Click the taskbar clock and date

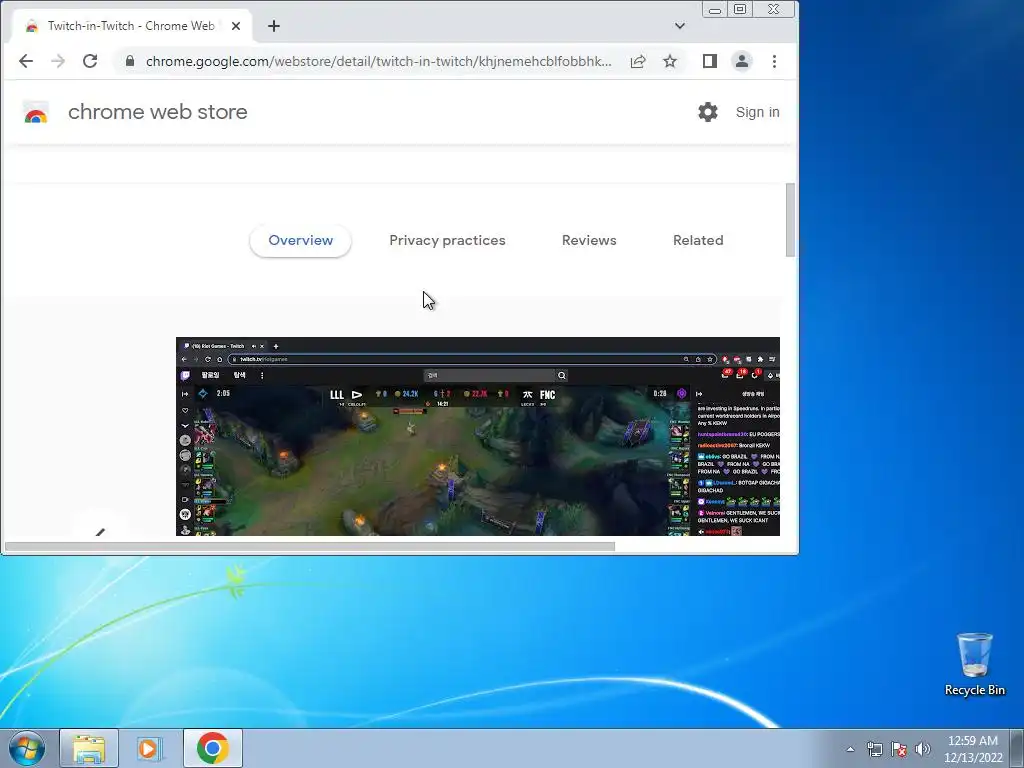pos(973,749)
